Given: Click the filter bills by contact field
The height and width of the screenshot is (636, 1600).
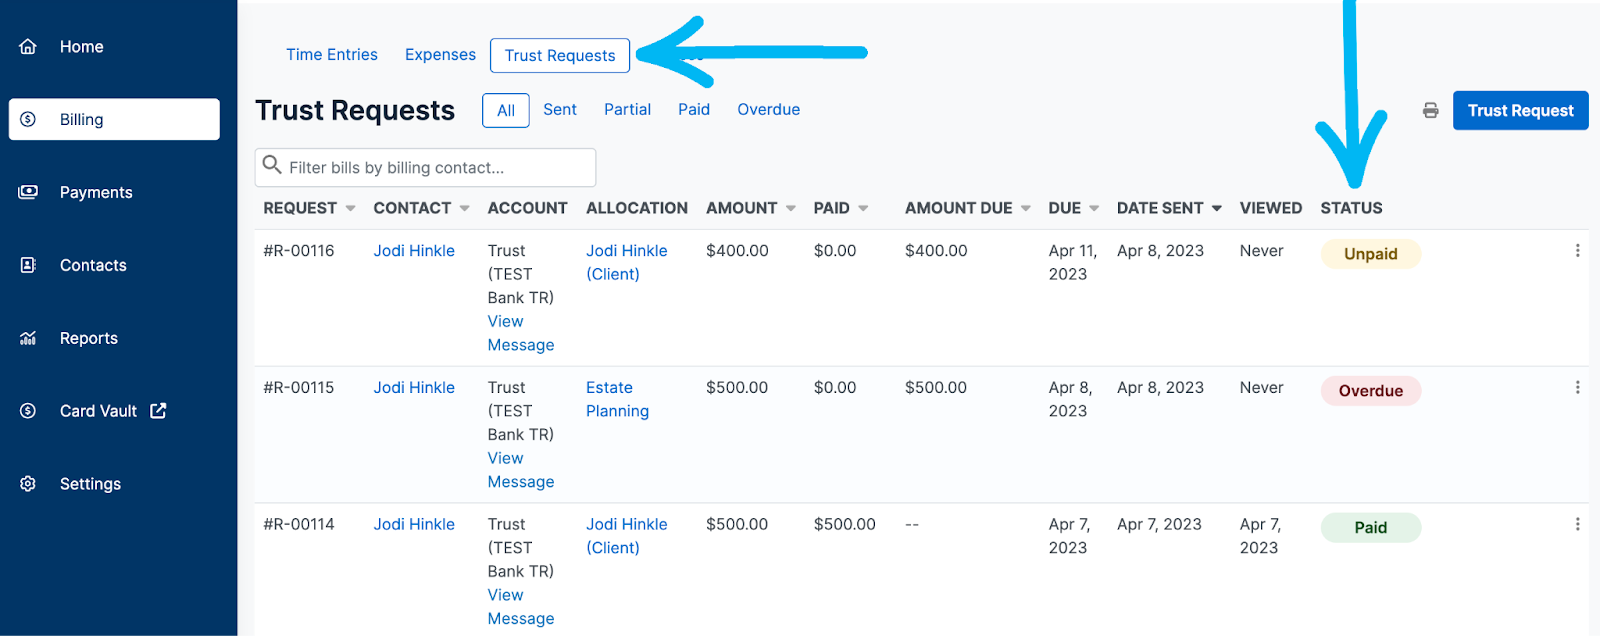Looking at the screenshot, I should [x=430, y=168].
